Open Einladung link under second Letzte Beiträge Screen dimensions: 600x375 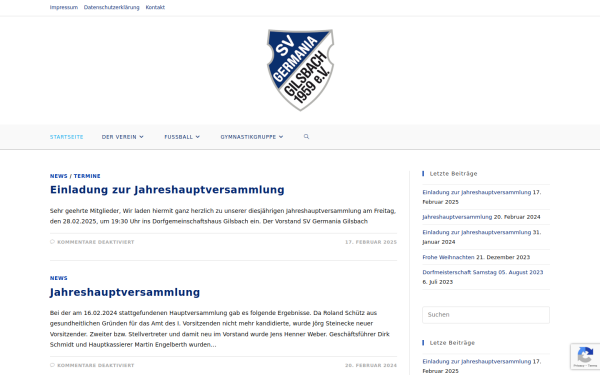477,361
